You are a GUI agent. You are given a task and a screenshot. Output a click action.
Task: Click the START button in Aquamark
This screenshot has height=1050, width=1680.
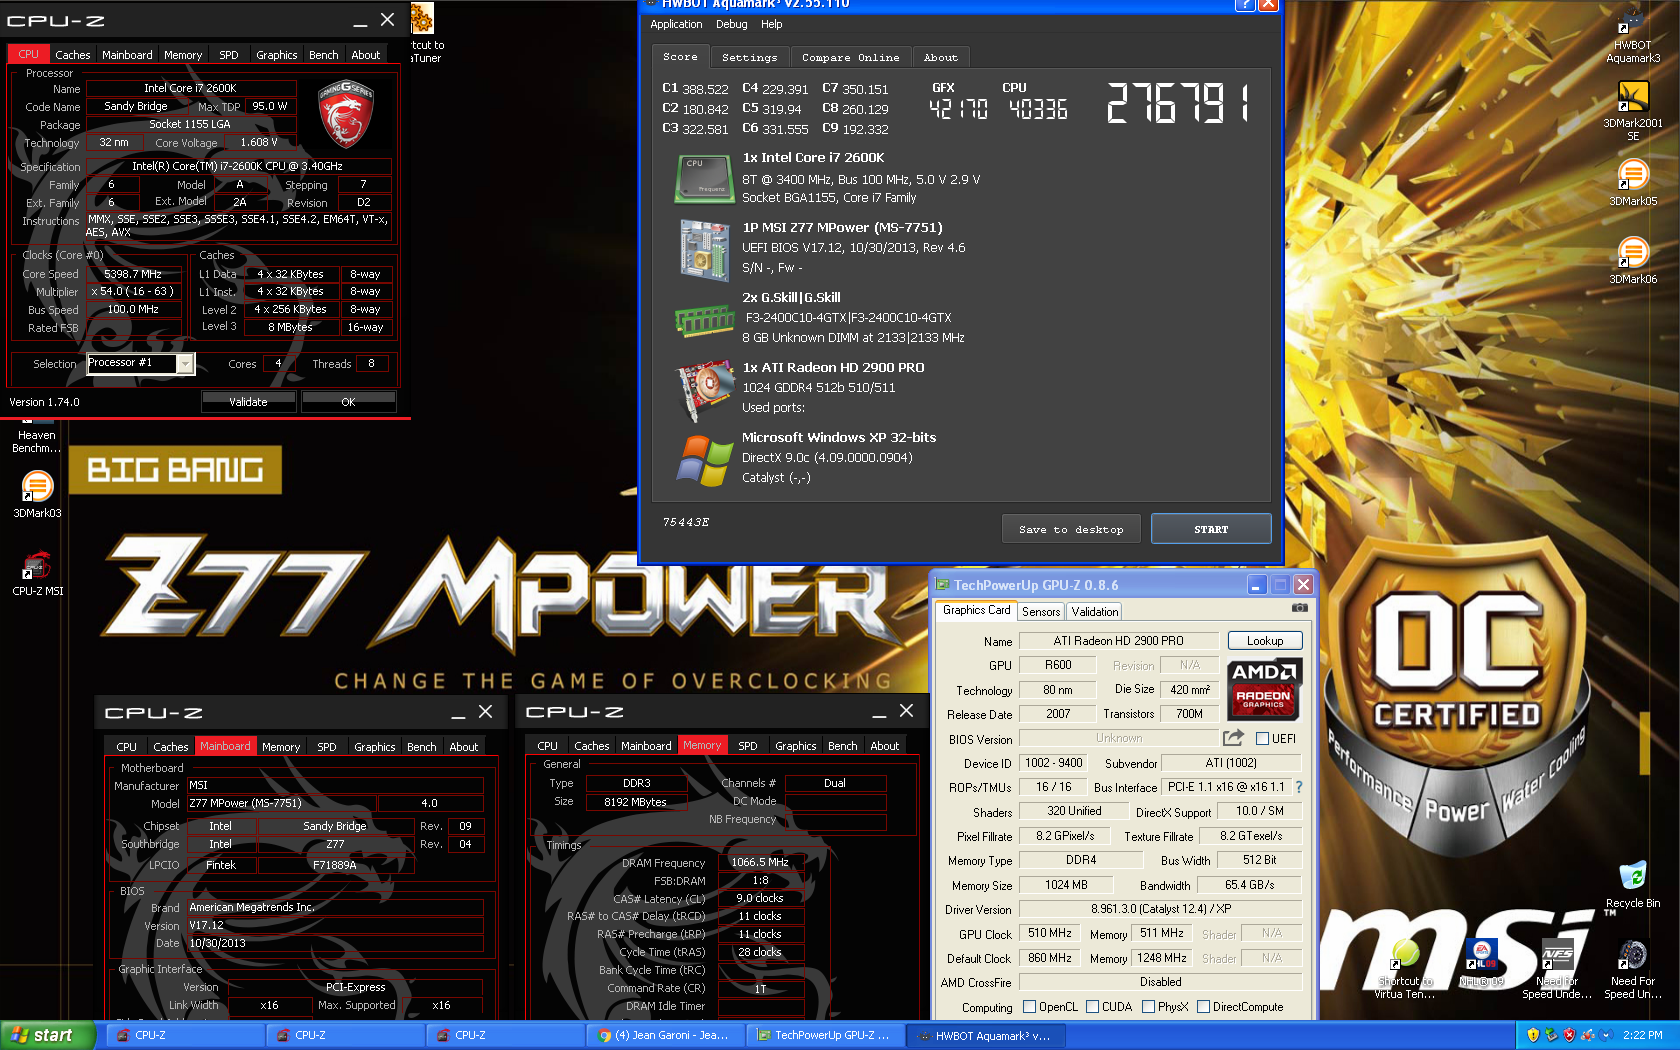(1210, 529)
